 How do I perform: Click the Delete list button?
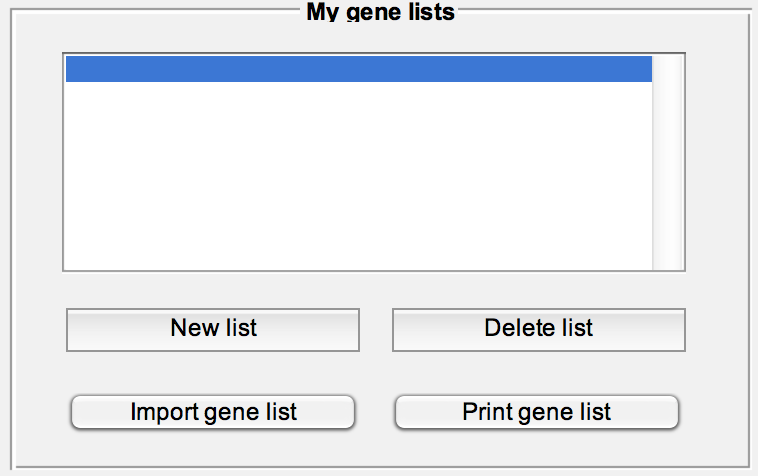coord(538,329)
